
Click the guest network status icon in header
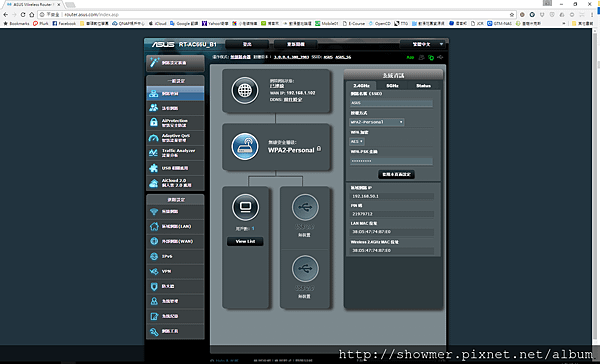[x=421, y=57]
